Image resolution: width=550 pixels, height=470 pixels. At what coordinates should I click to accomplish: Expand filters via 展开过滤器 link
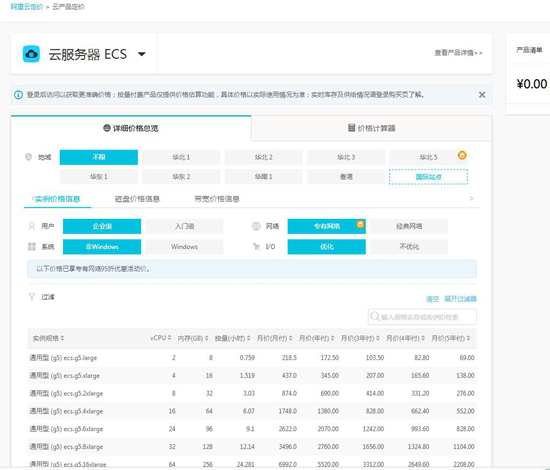pyautogui.click(x=460, y=299)
